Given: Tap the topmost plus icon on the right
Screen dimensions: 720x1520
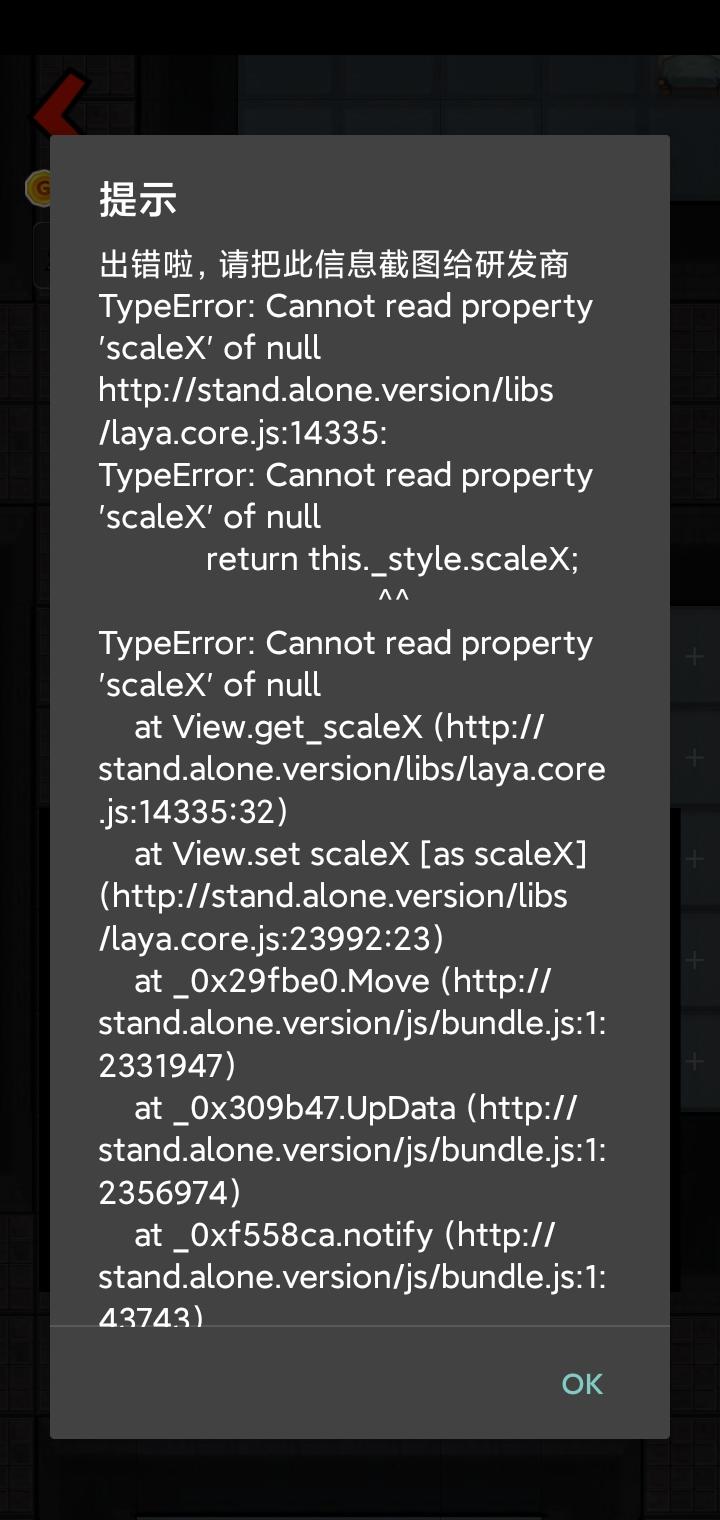Looking at the screenshot, I should click(x=694, y=657).
